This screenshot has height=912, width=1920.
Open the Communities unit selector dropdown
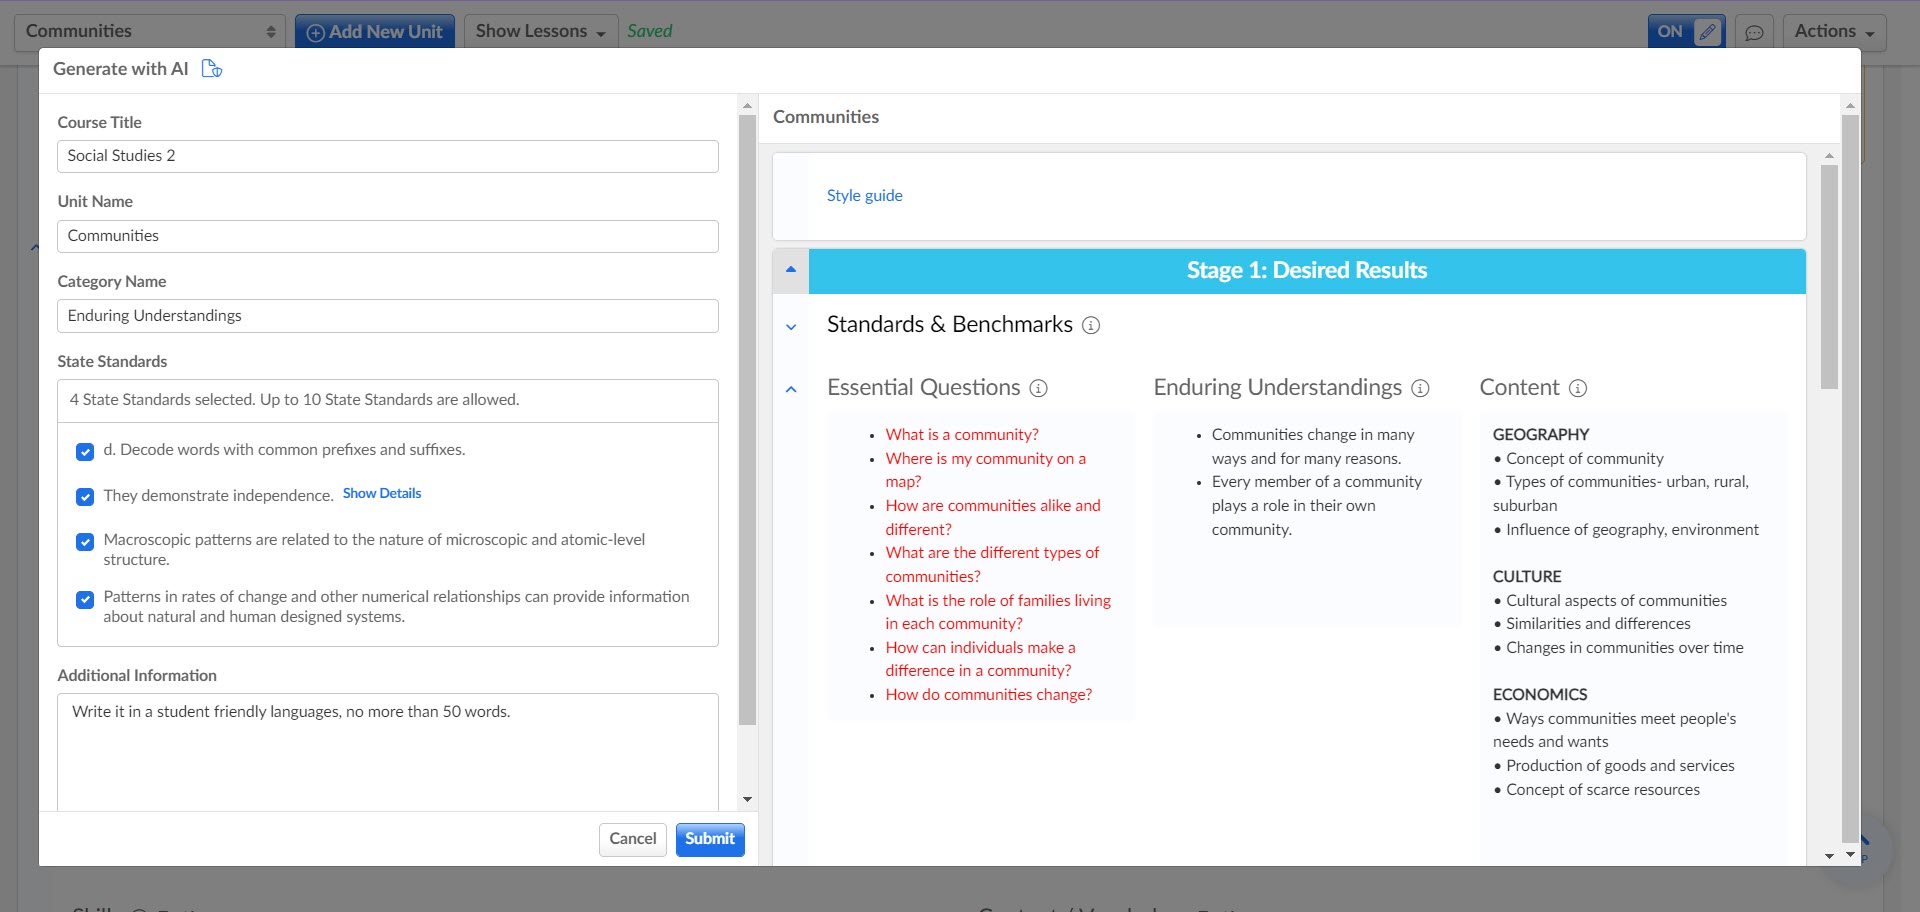point(150,32)
